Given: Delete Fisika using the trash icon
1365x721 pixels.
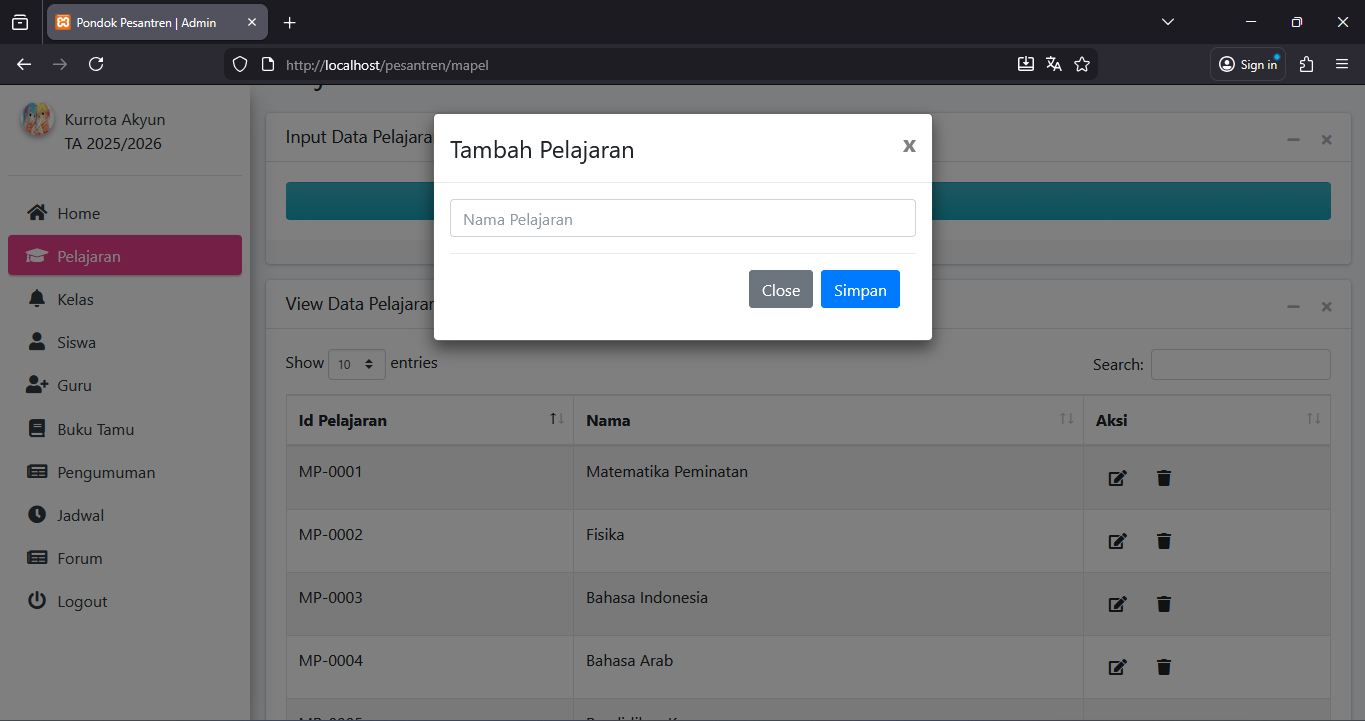Looking at the screenshot, I should point(1163,541).
